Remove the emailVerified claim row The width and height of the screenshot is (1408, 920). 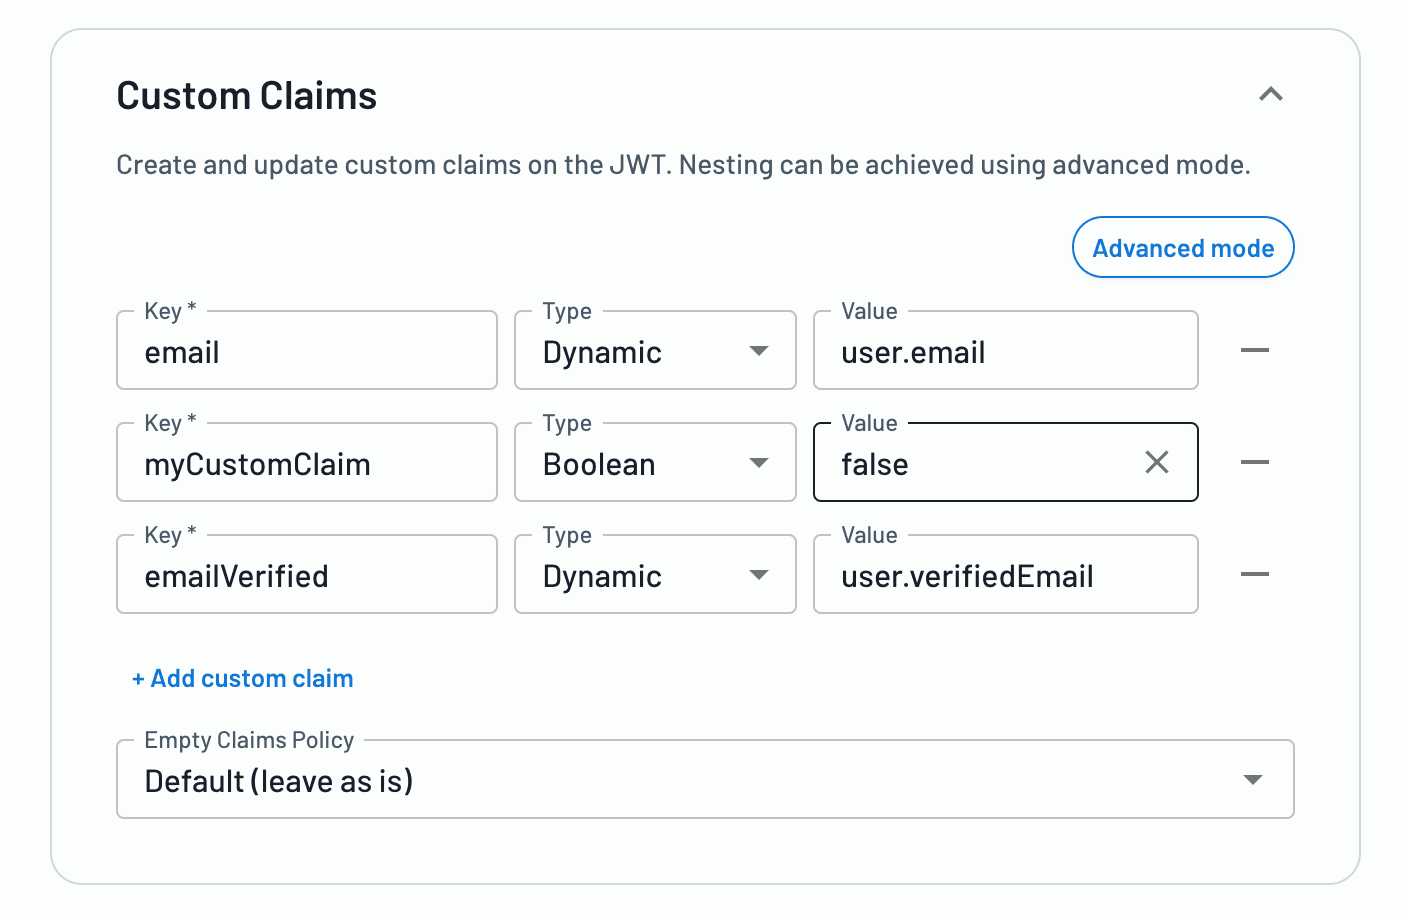pos(1254,574)
